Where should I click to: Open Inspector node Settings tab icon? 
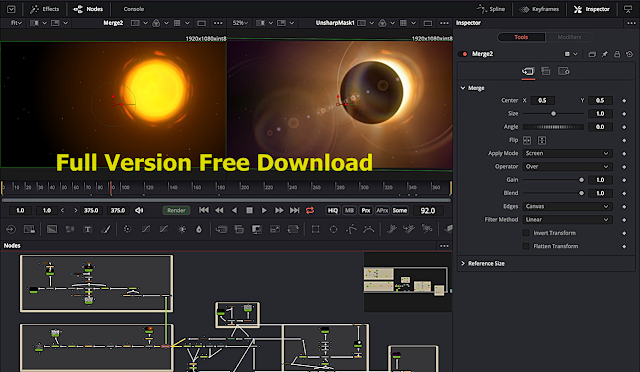(564, 71)
